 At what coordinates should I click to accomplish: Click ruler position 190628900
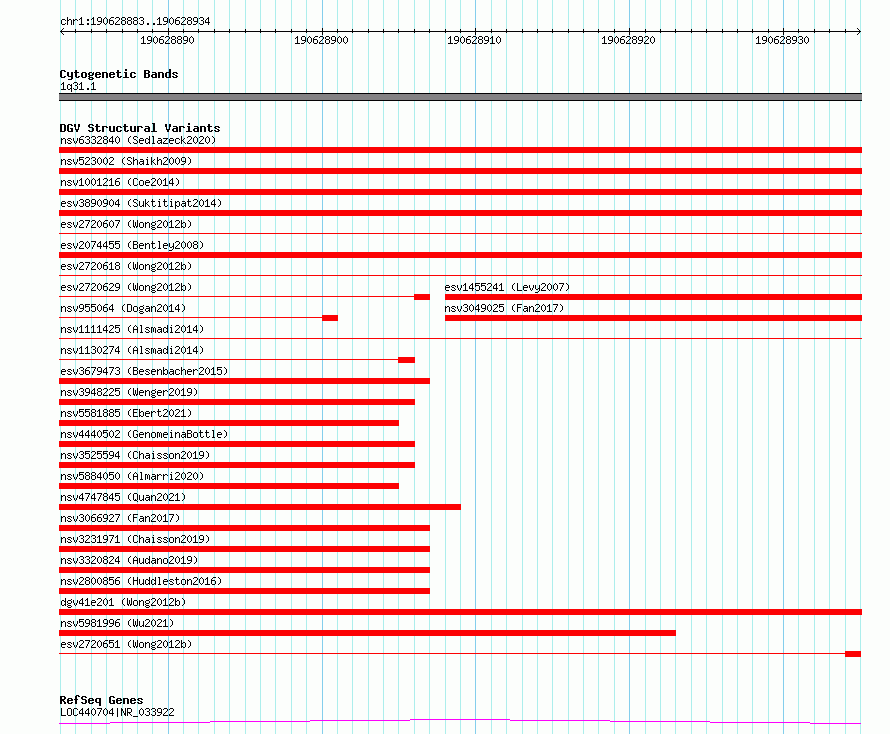tap(321, 40)
